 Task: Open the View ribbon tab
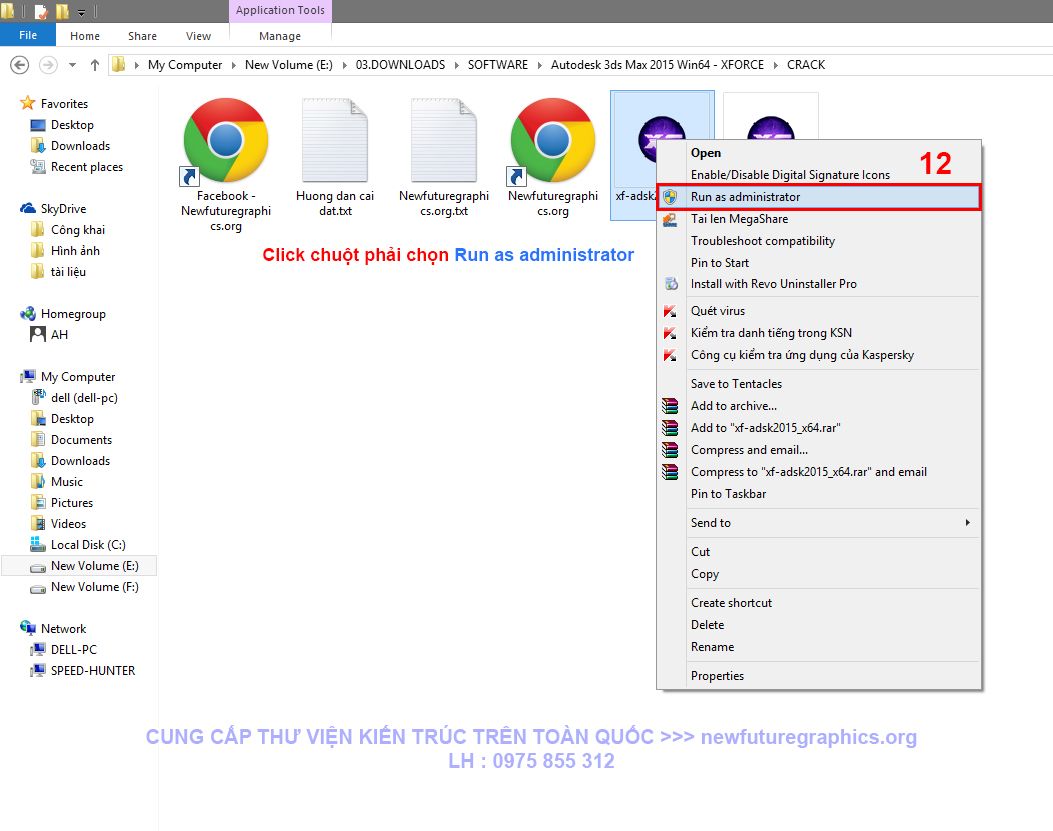pyautogui.click(x=198, y=36)
